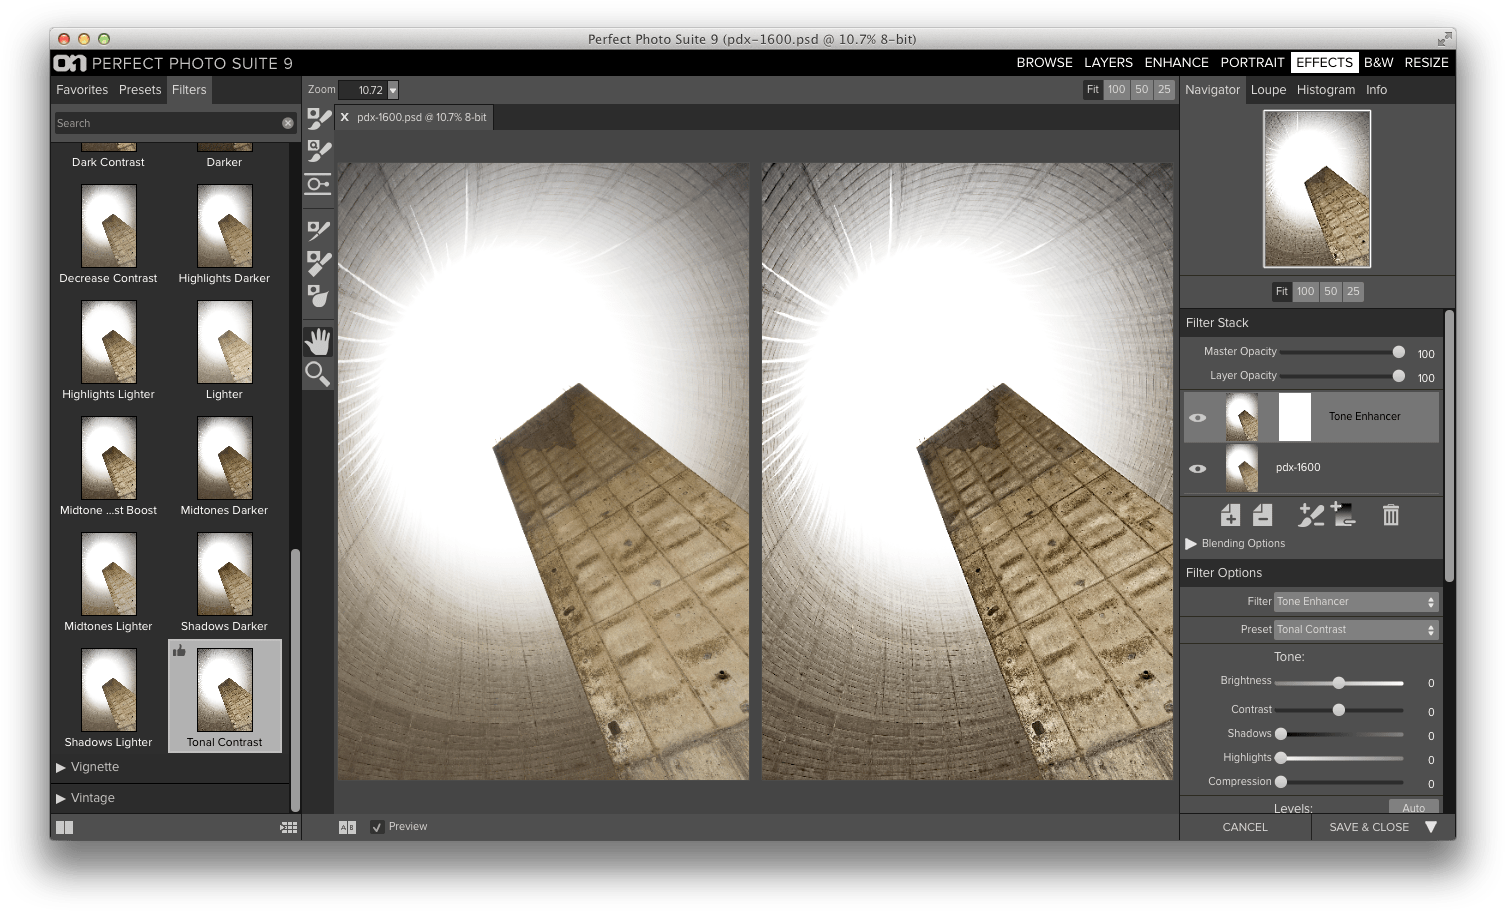1505x911 pixels.
Task: Activate the Pan hand tool
Action: pyautogui.click(x=318, y=341)
